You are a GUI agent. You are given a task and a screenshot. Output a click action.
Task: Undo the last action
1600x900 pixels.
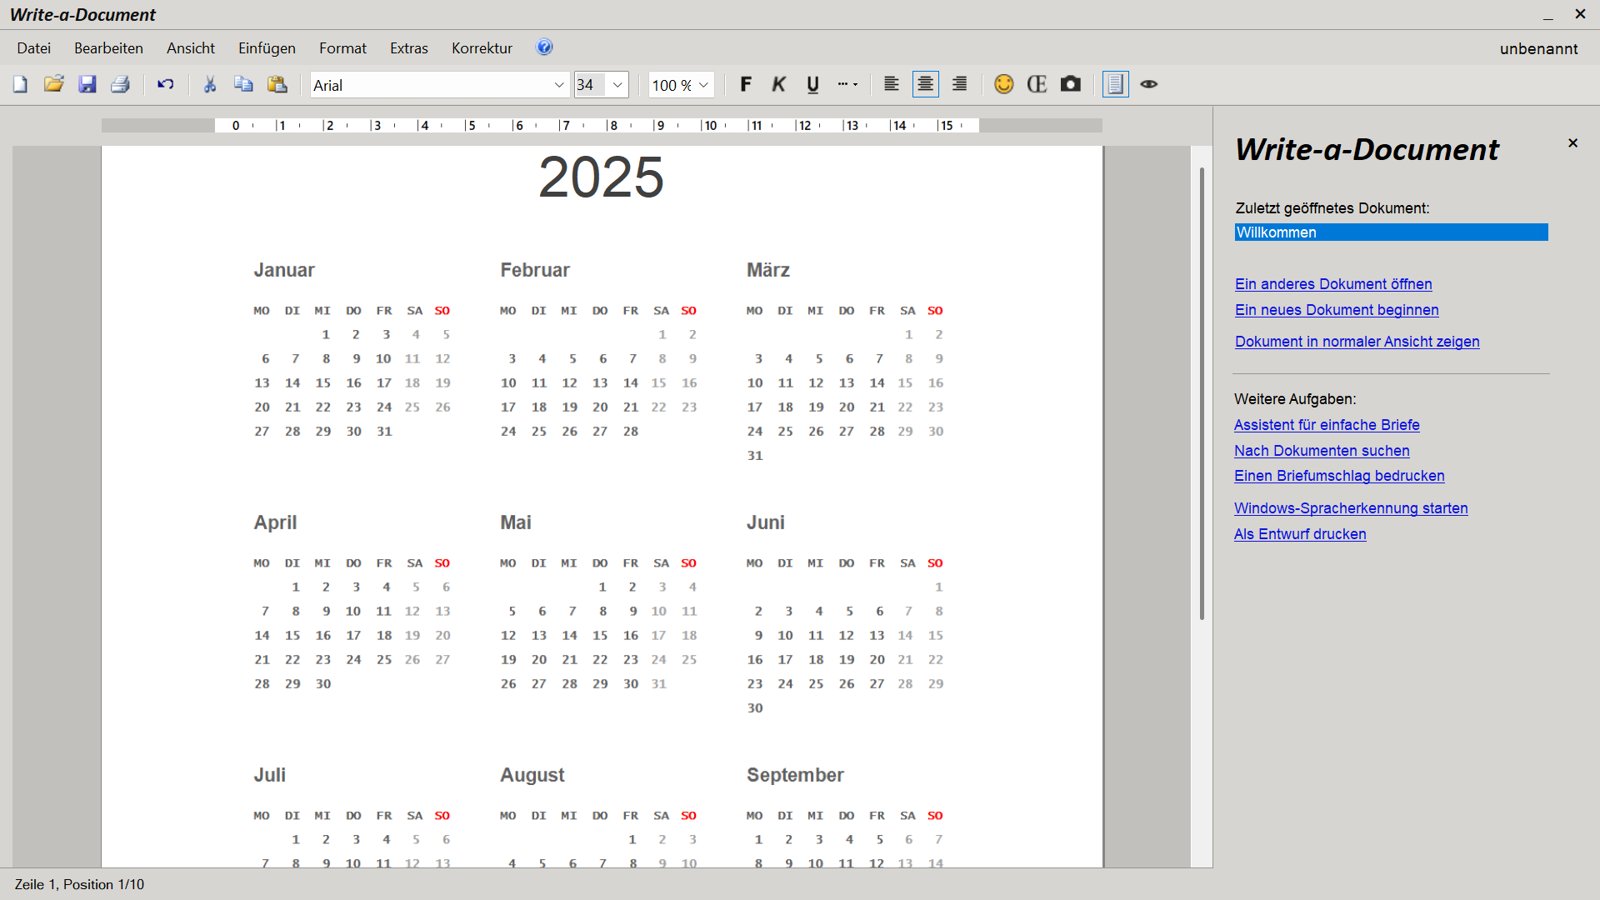[x=166, y=85]
